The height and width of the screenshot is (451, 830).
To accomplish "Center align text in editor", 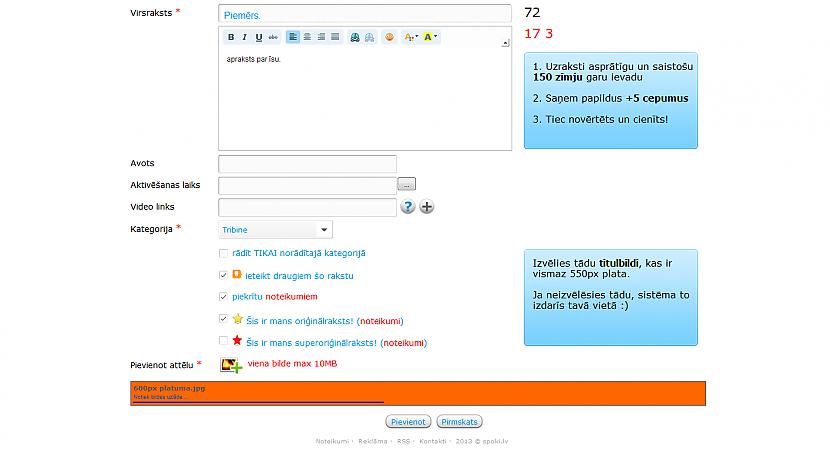I will tap(307, 37).
